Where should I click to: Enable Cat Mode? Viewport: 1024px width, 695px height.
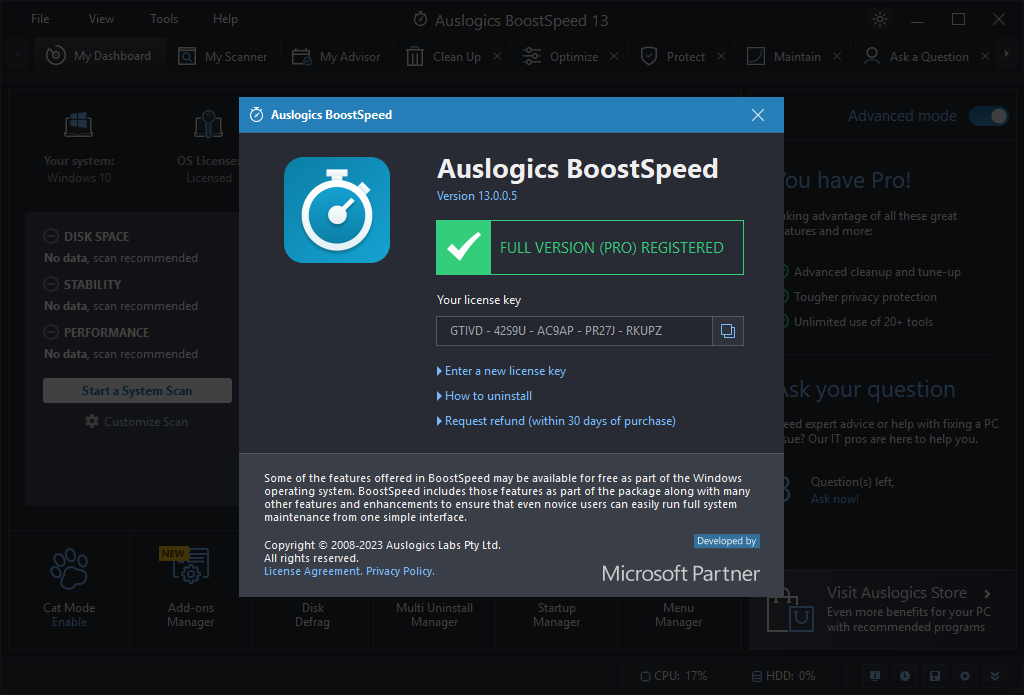69,622
